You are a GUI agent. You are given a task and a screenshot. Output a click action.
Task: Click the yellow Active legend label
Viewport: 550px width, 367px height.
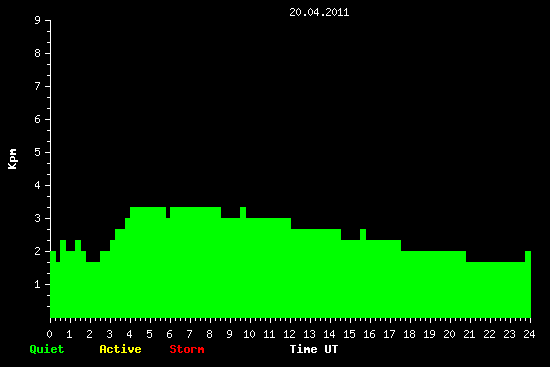(120, 349)
